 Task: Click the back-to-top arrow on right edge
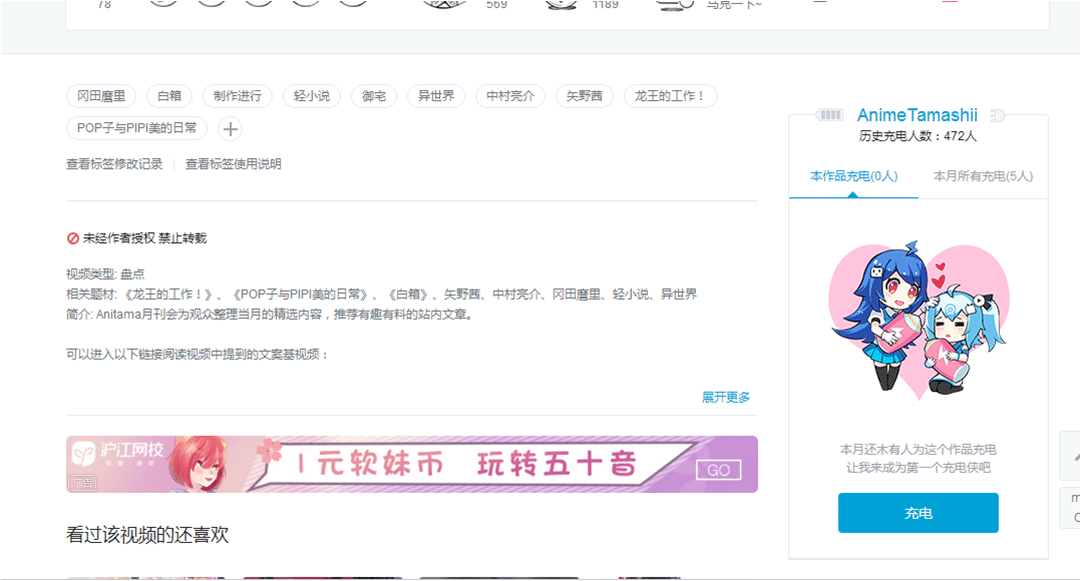(x=1072, y=455)
